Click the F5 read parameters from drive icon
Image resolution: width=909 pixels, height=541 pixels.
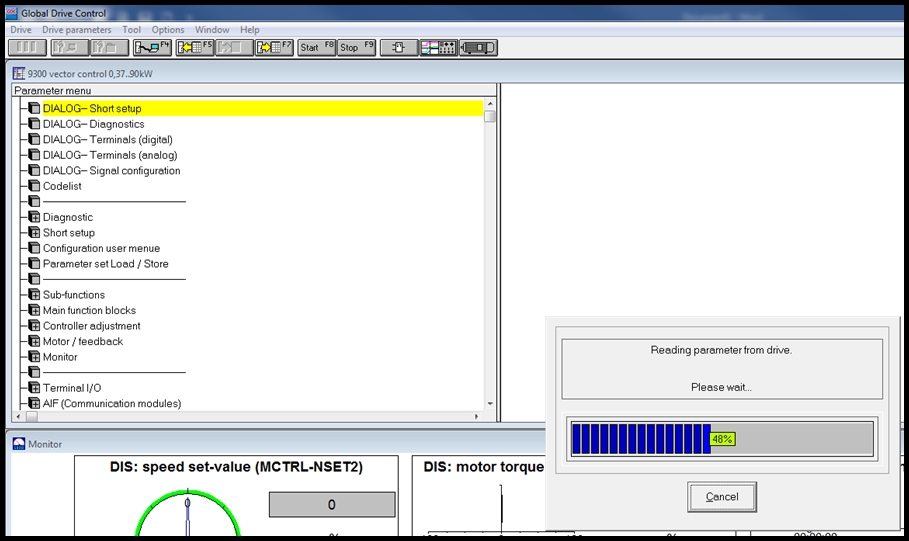point(195,48)
